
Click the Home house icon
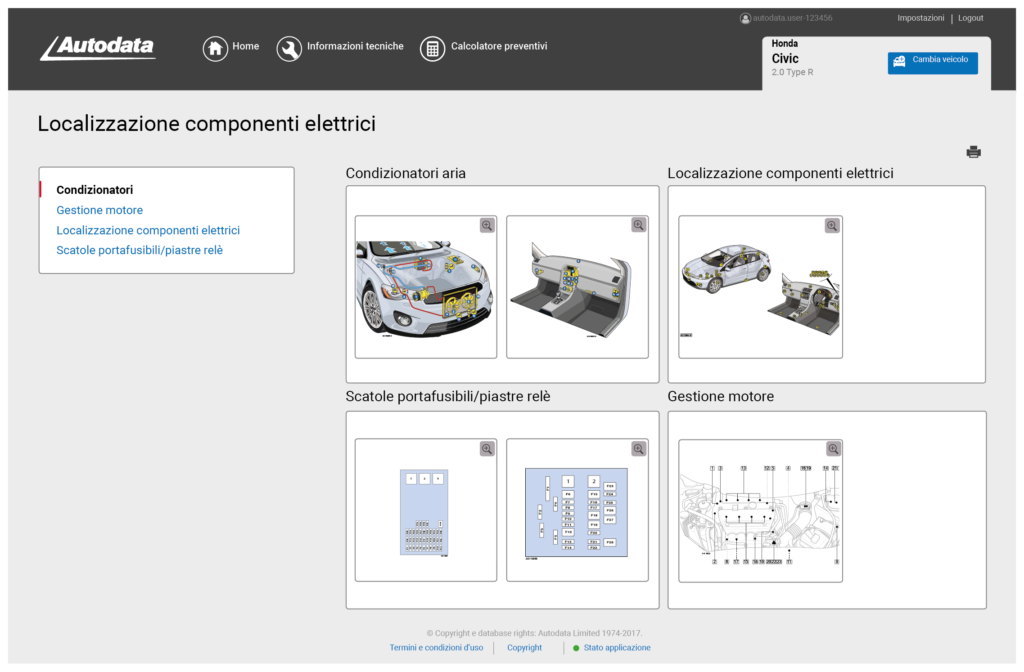[x=215, y=48]
